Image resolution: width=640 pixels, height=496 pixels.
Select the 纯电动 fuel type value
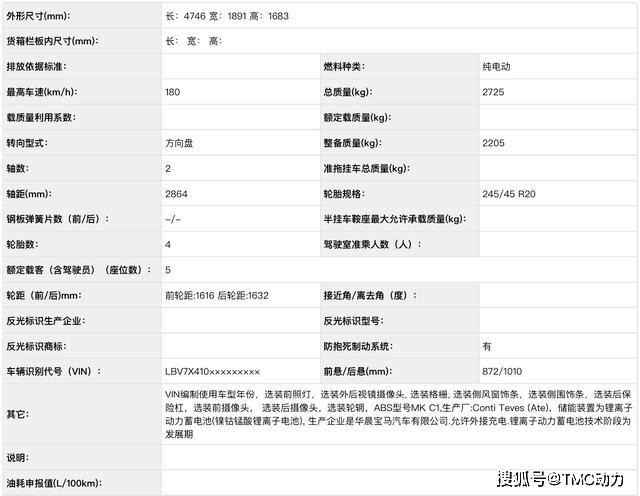tap(501, 67)
